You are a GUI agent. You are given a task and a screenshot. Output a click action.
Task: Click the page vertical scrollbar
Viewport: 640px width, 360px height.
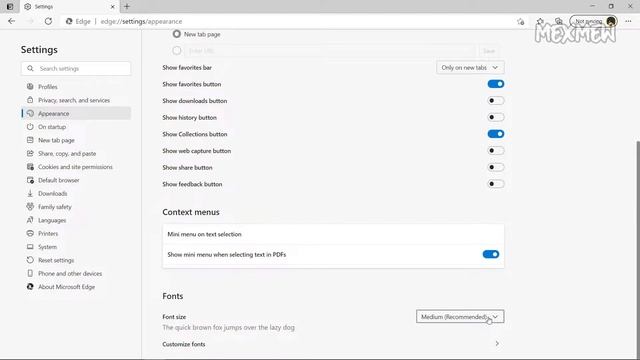(637, 249)
